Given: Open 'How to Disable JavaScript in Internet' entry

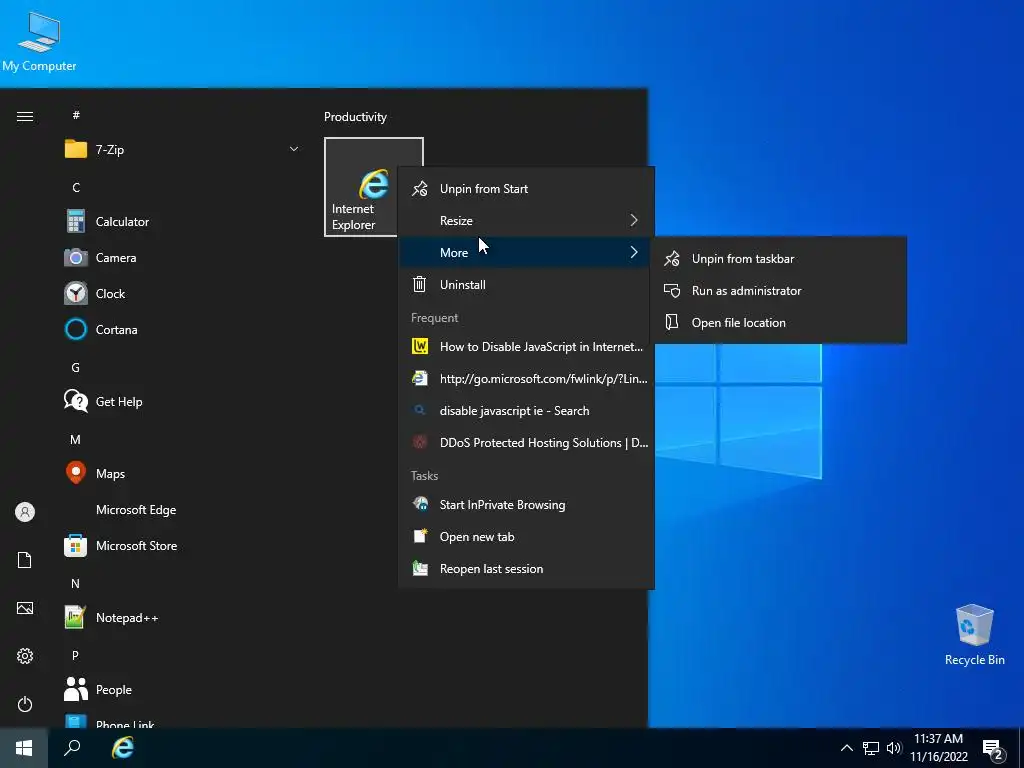Looking at the screenshot, I should coord(526,347).
